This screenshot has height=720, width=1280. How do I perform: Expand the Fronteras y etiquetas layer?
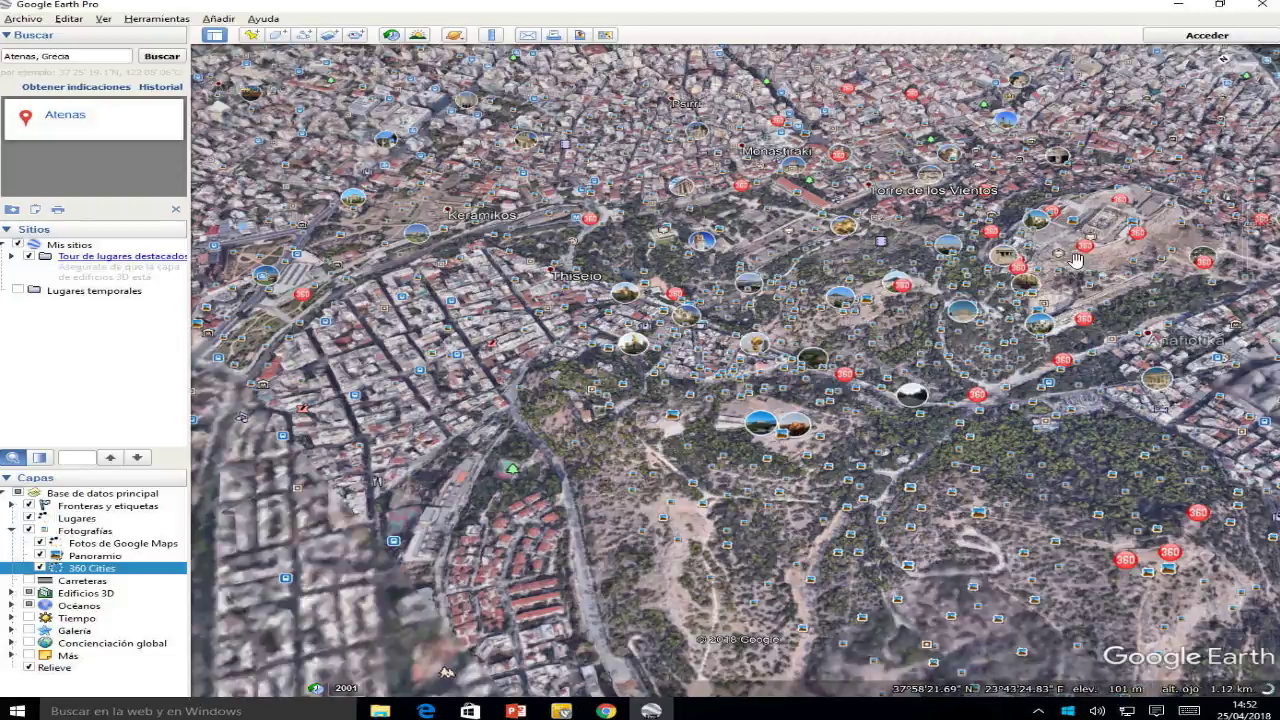pos(12,506)
